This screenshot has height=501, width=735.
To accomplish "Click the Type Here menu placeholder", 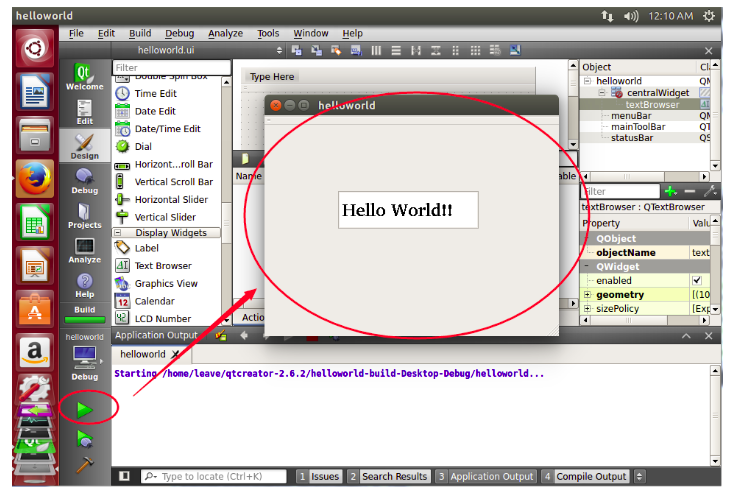I will pyautogui.click(x=272, y=76).
